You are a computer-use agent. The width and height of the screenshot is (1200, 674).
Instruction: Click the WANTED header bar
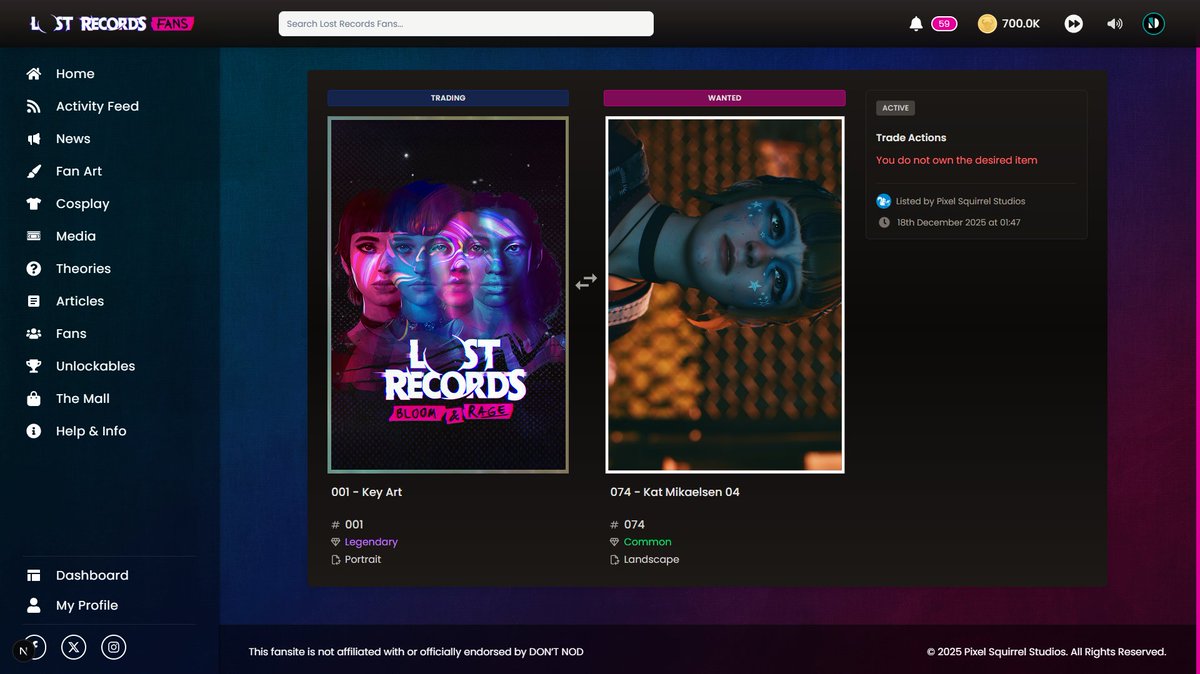[x=725, y=98]
